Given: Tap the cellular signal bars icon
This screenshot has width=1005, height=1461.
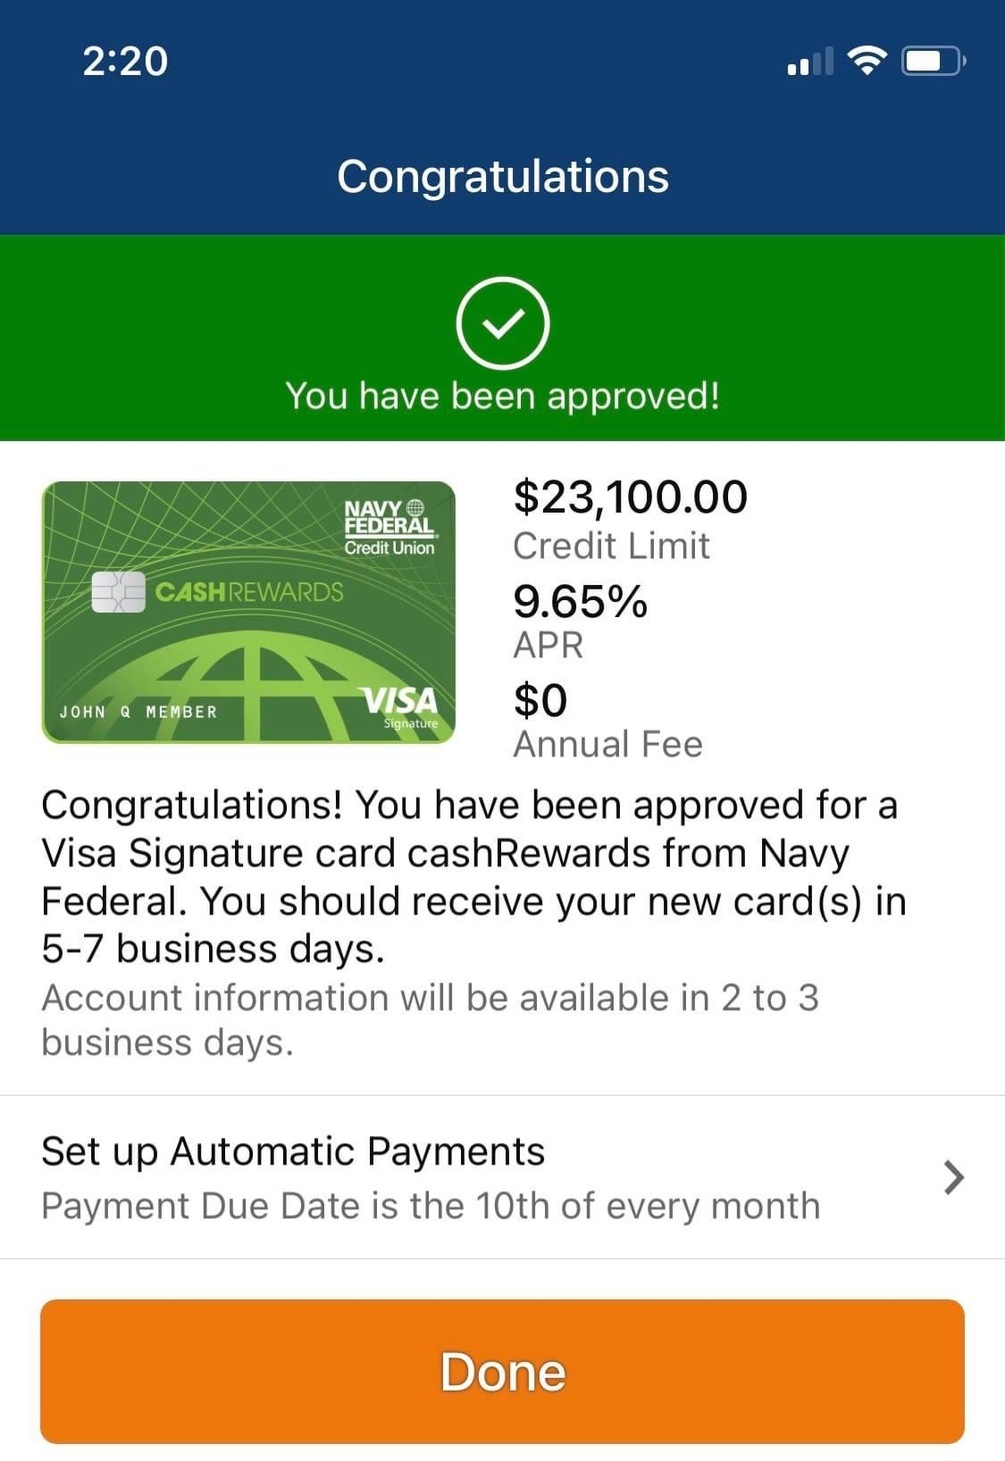Looking at the screenshot, I should click(809, 63).
